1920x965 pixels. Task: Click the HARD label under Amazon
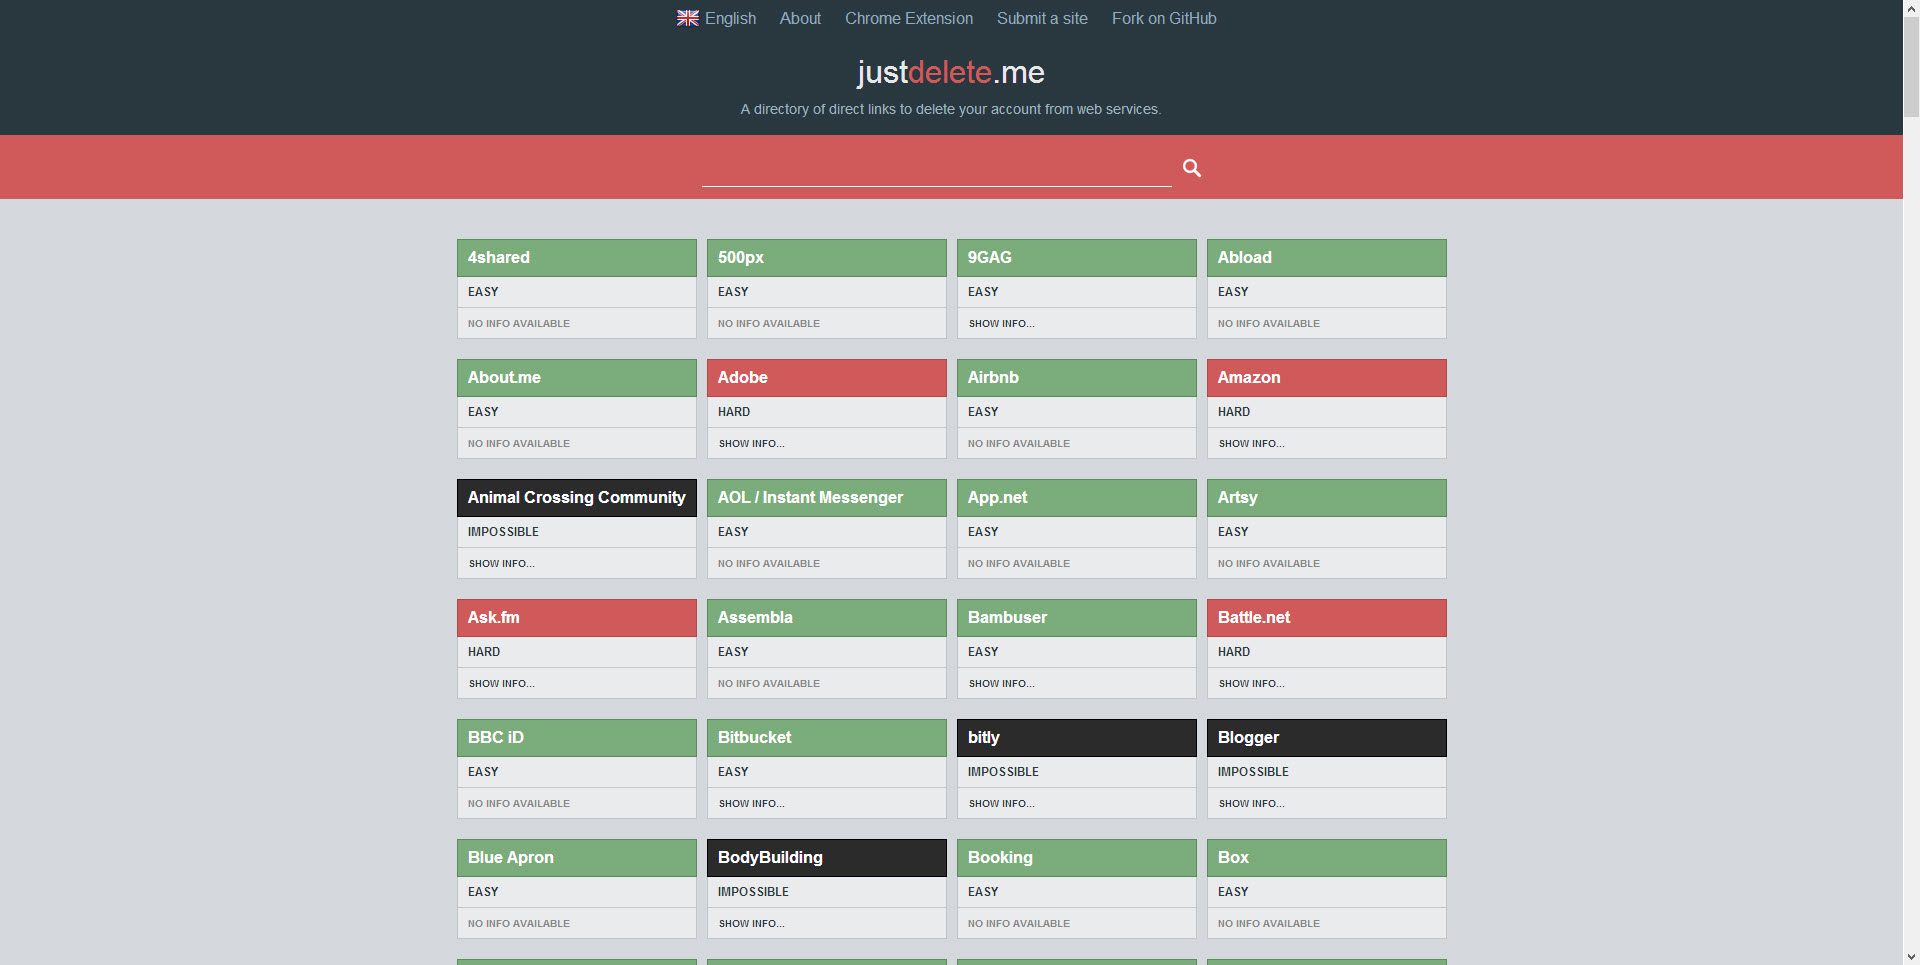[1234, 412]
